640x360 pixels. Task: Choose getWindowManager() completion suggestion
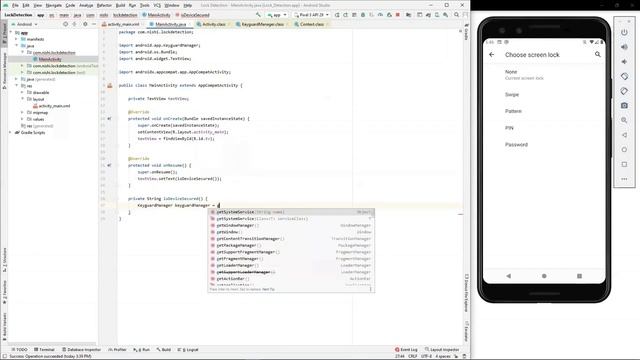tap(291, 225)
